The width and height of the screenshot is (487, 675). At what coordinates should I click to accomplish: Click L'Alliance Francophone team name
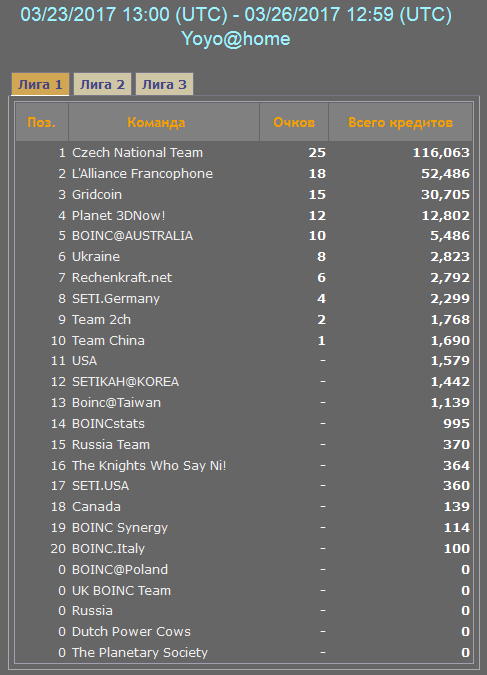click(142, 173)
